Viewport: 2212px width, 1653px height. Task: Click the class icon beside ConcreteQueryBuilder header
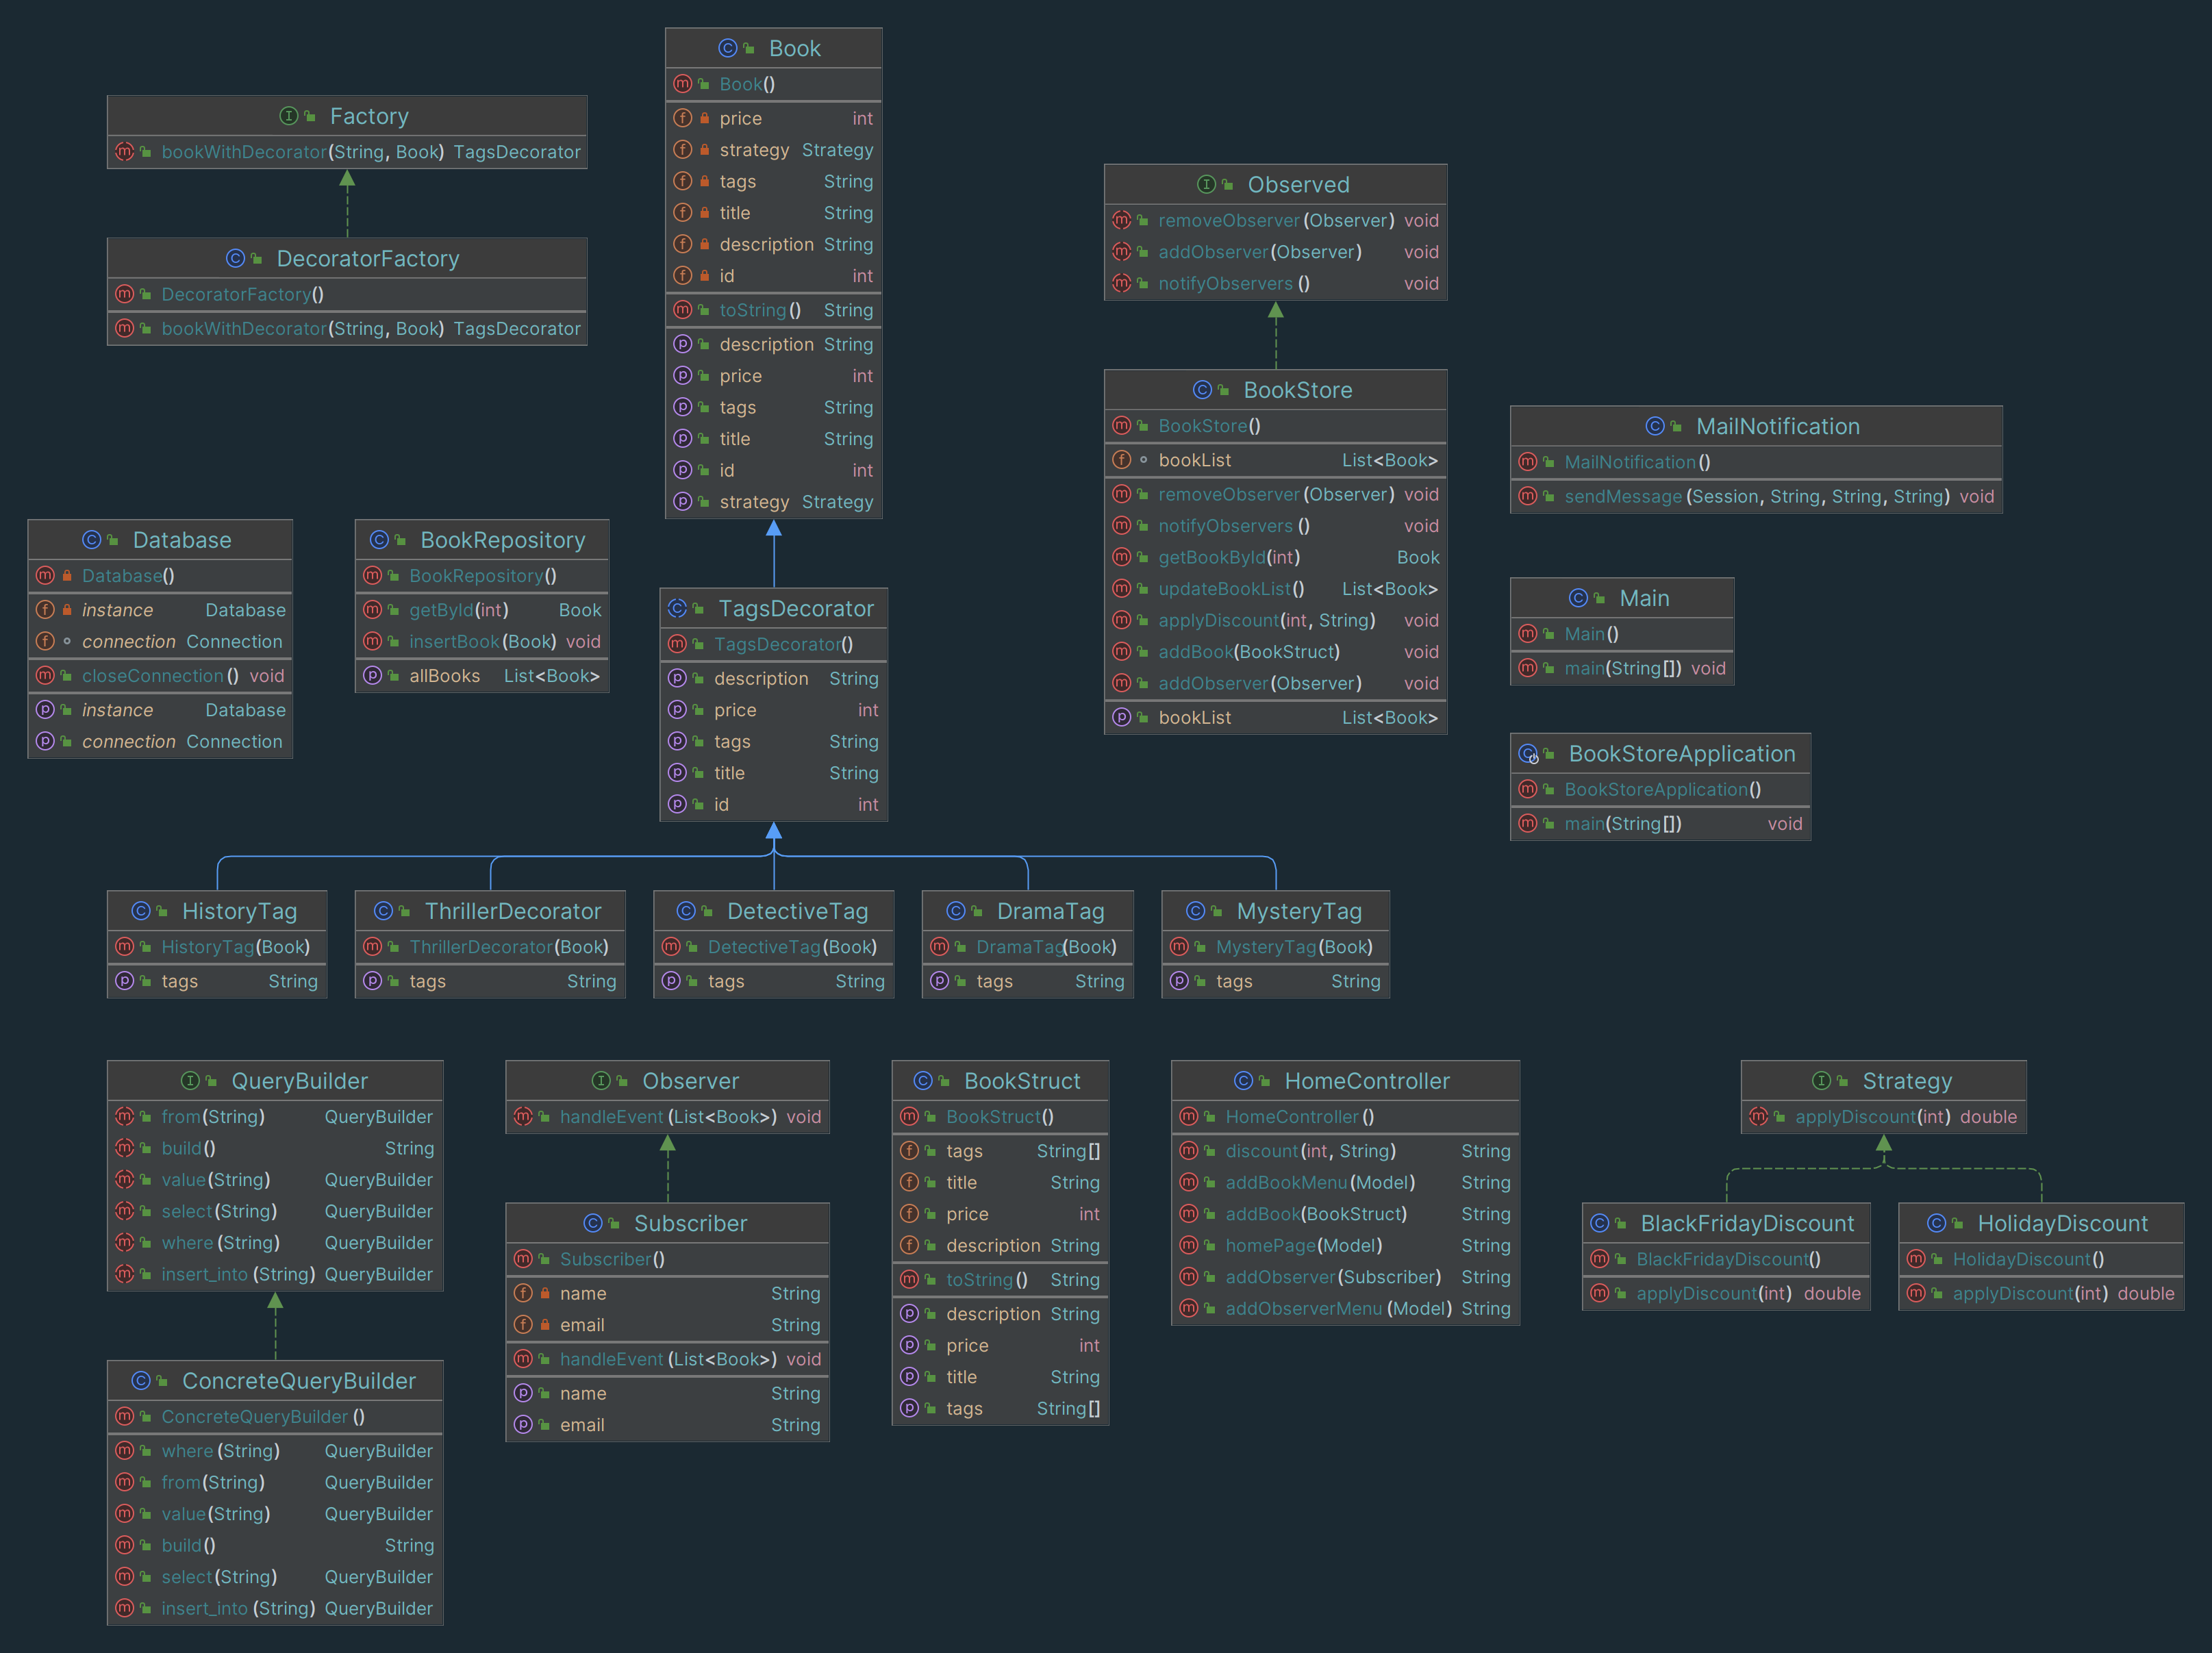click(x=141, y=1381)
